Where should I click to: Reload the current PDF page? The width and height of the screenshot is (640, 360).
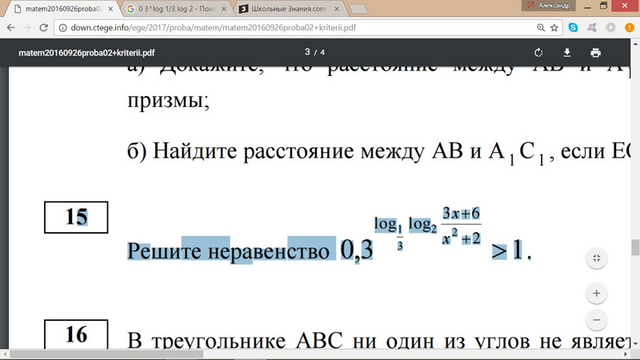click(x=43, y=28)
